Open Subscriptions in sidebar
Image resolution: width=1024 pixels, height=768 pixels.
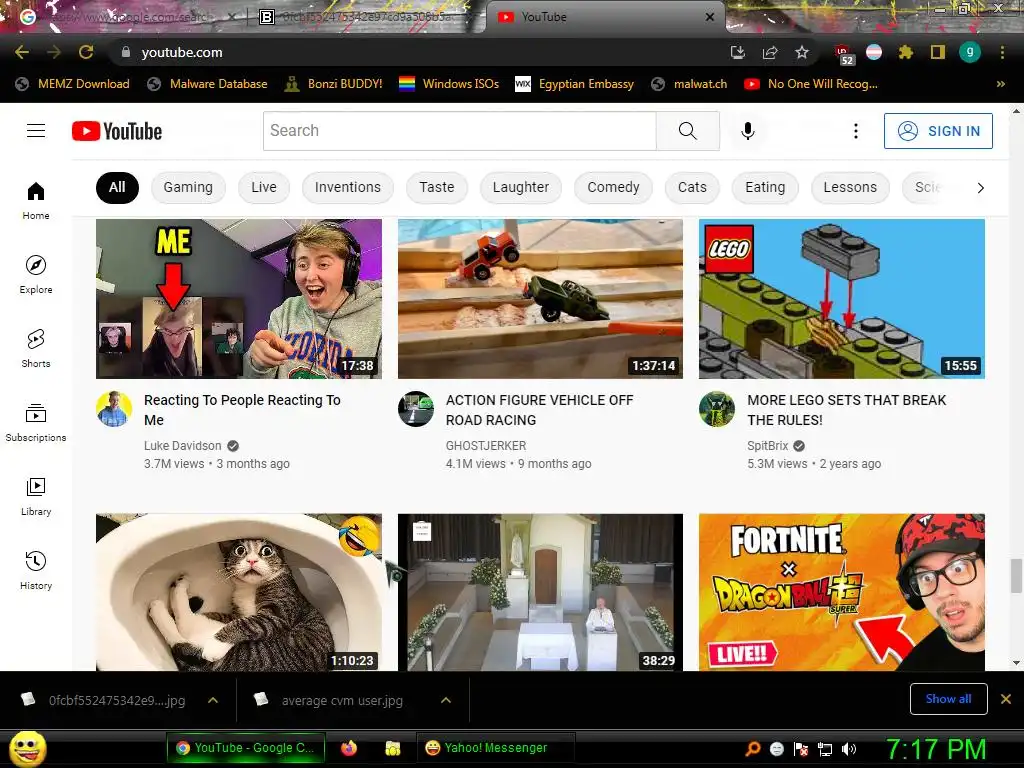(x=36, y=423)
